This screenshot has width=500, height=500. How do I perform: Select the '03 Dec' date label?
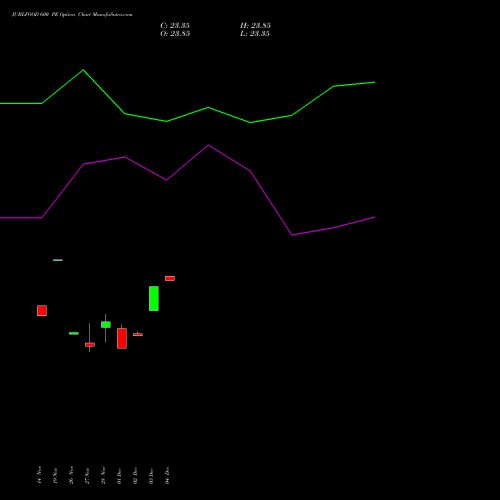(151, 475)
